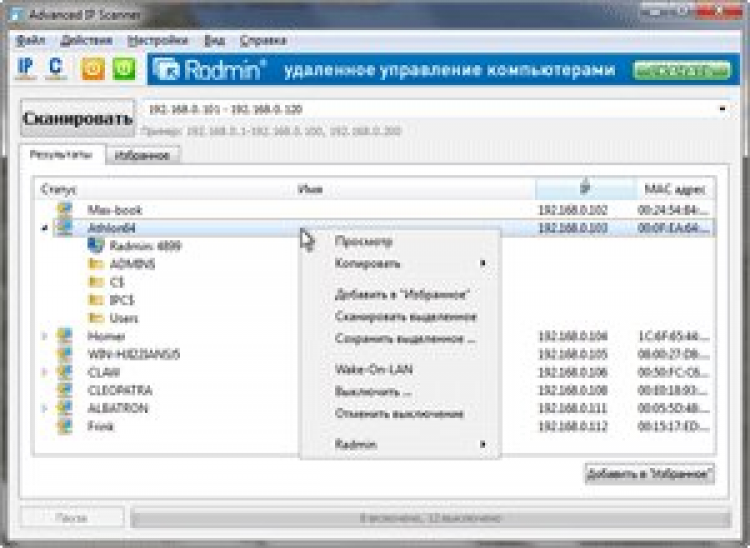The height and width of the screenshot is (548, 750).
Task: Click the C class subnet toolbar icon
Action: (x=56, y=68)
